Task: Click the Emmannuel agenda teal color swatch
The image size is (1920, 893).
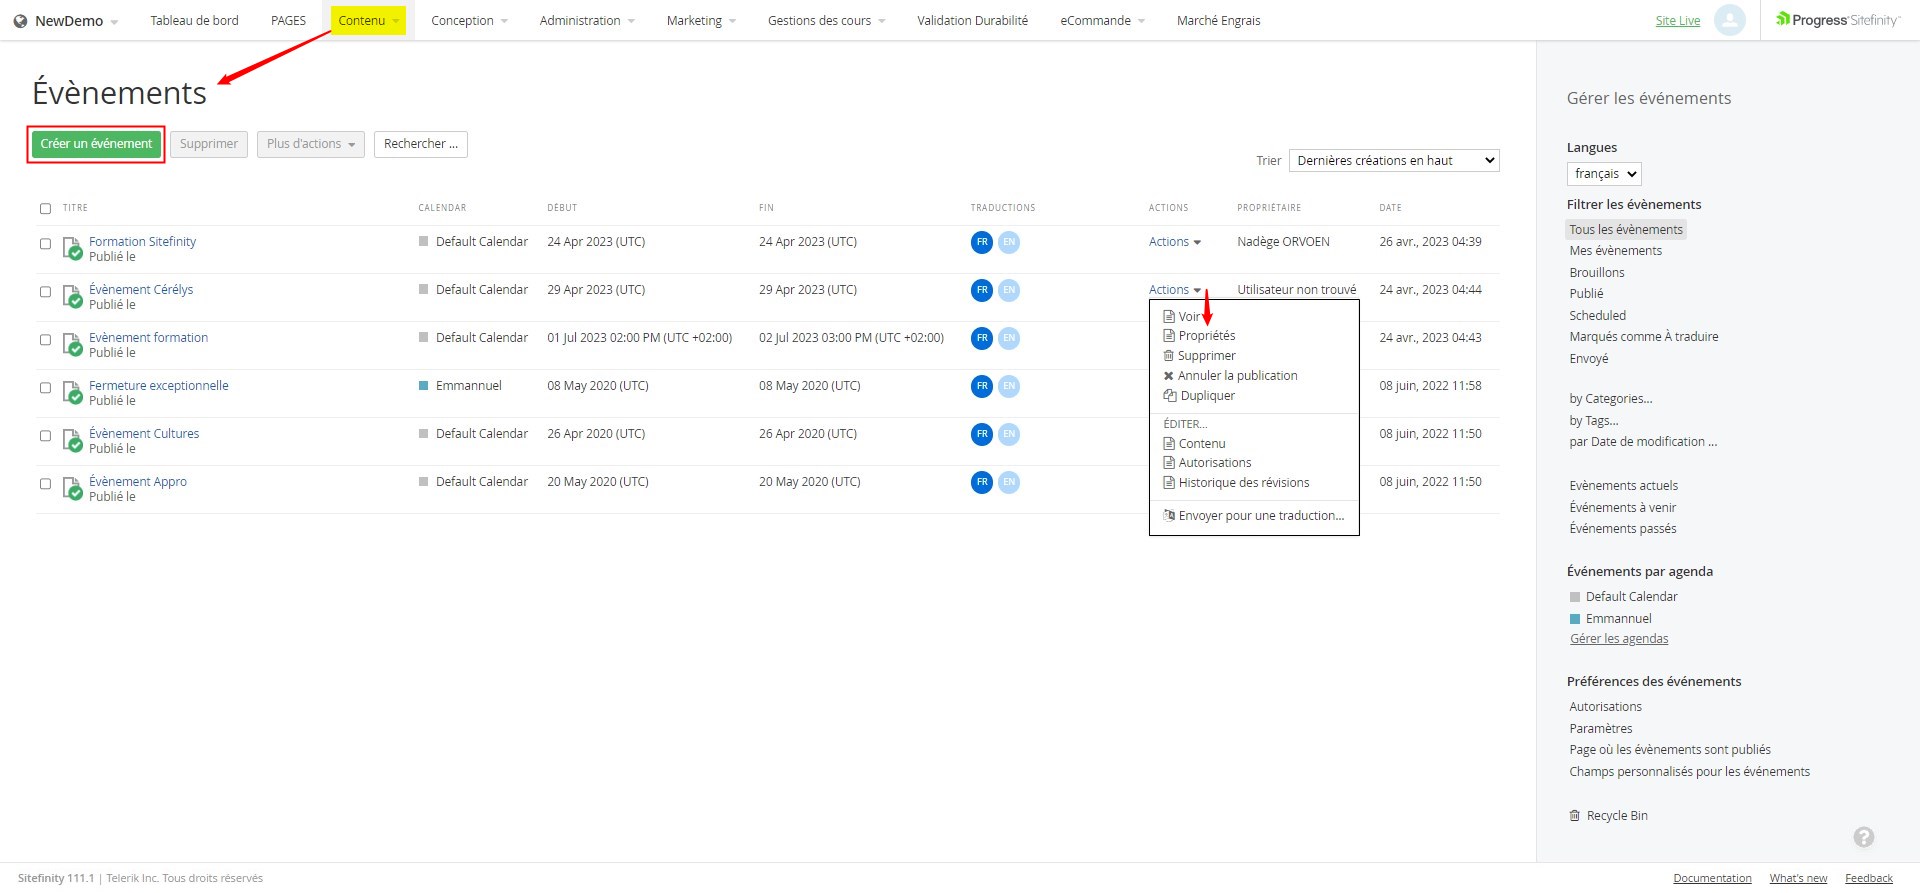Action: pos(1575,619)
